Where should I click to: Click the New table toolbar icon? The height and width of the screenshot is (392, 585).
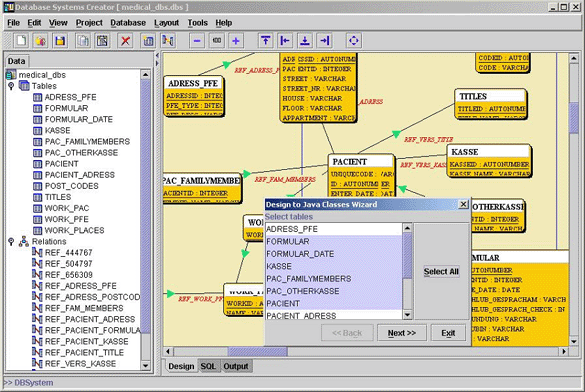(x=148, y=40)
